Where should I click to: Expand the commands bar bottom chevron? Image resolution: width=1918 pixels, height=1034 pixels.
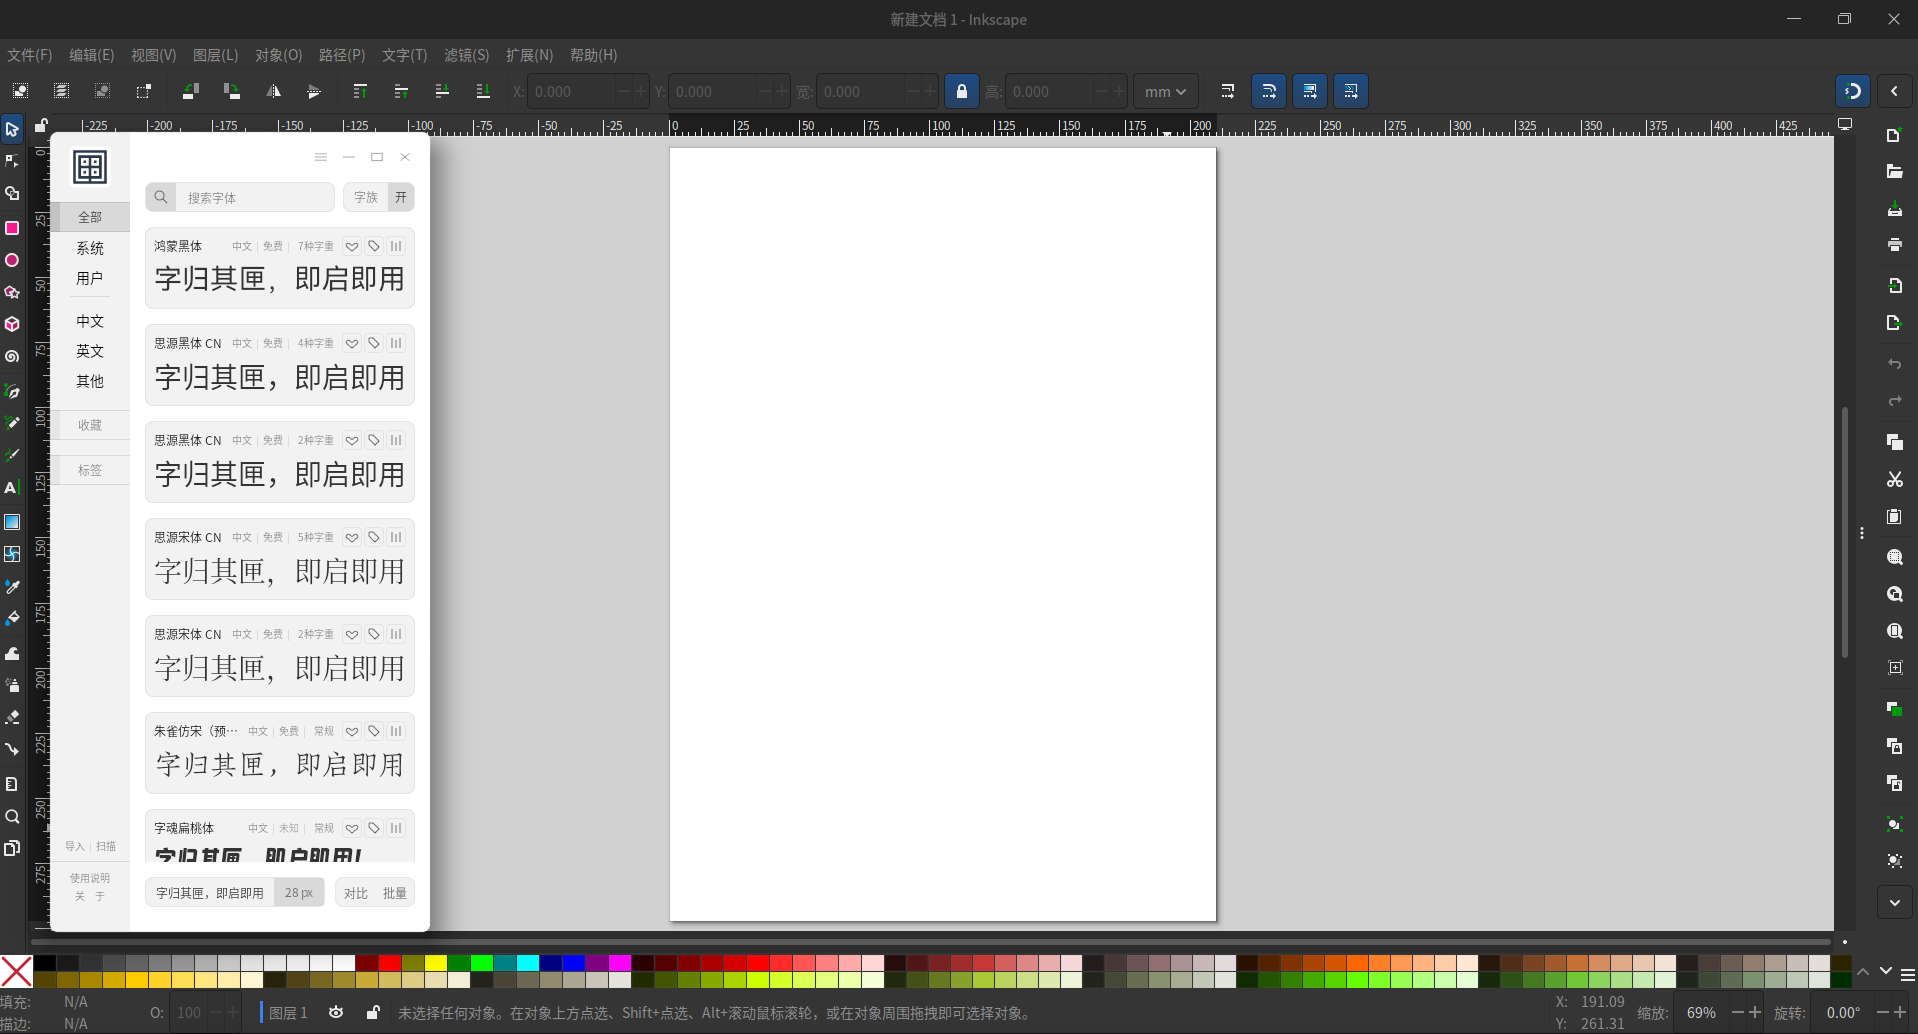coord(1894,902)
